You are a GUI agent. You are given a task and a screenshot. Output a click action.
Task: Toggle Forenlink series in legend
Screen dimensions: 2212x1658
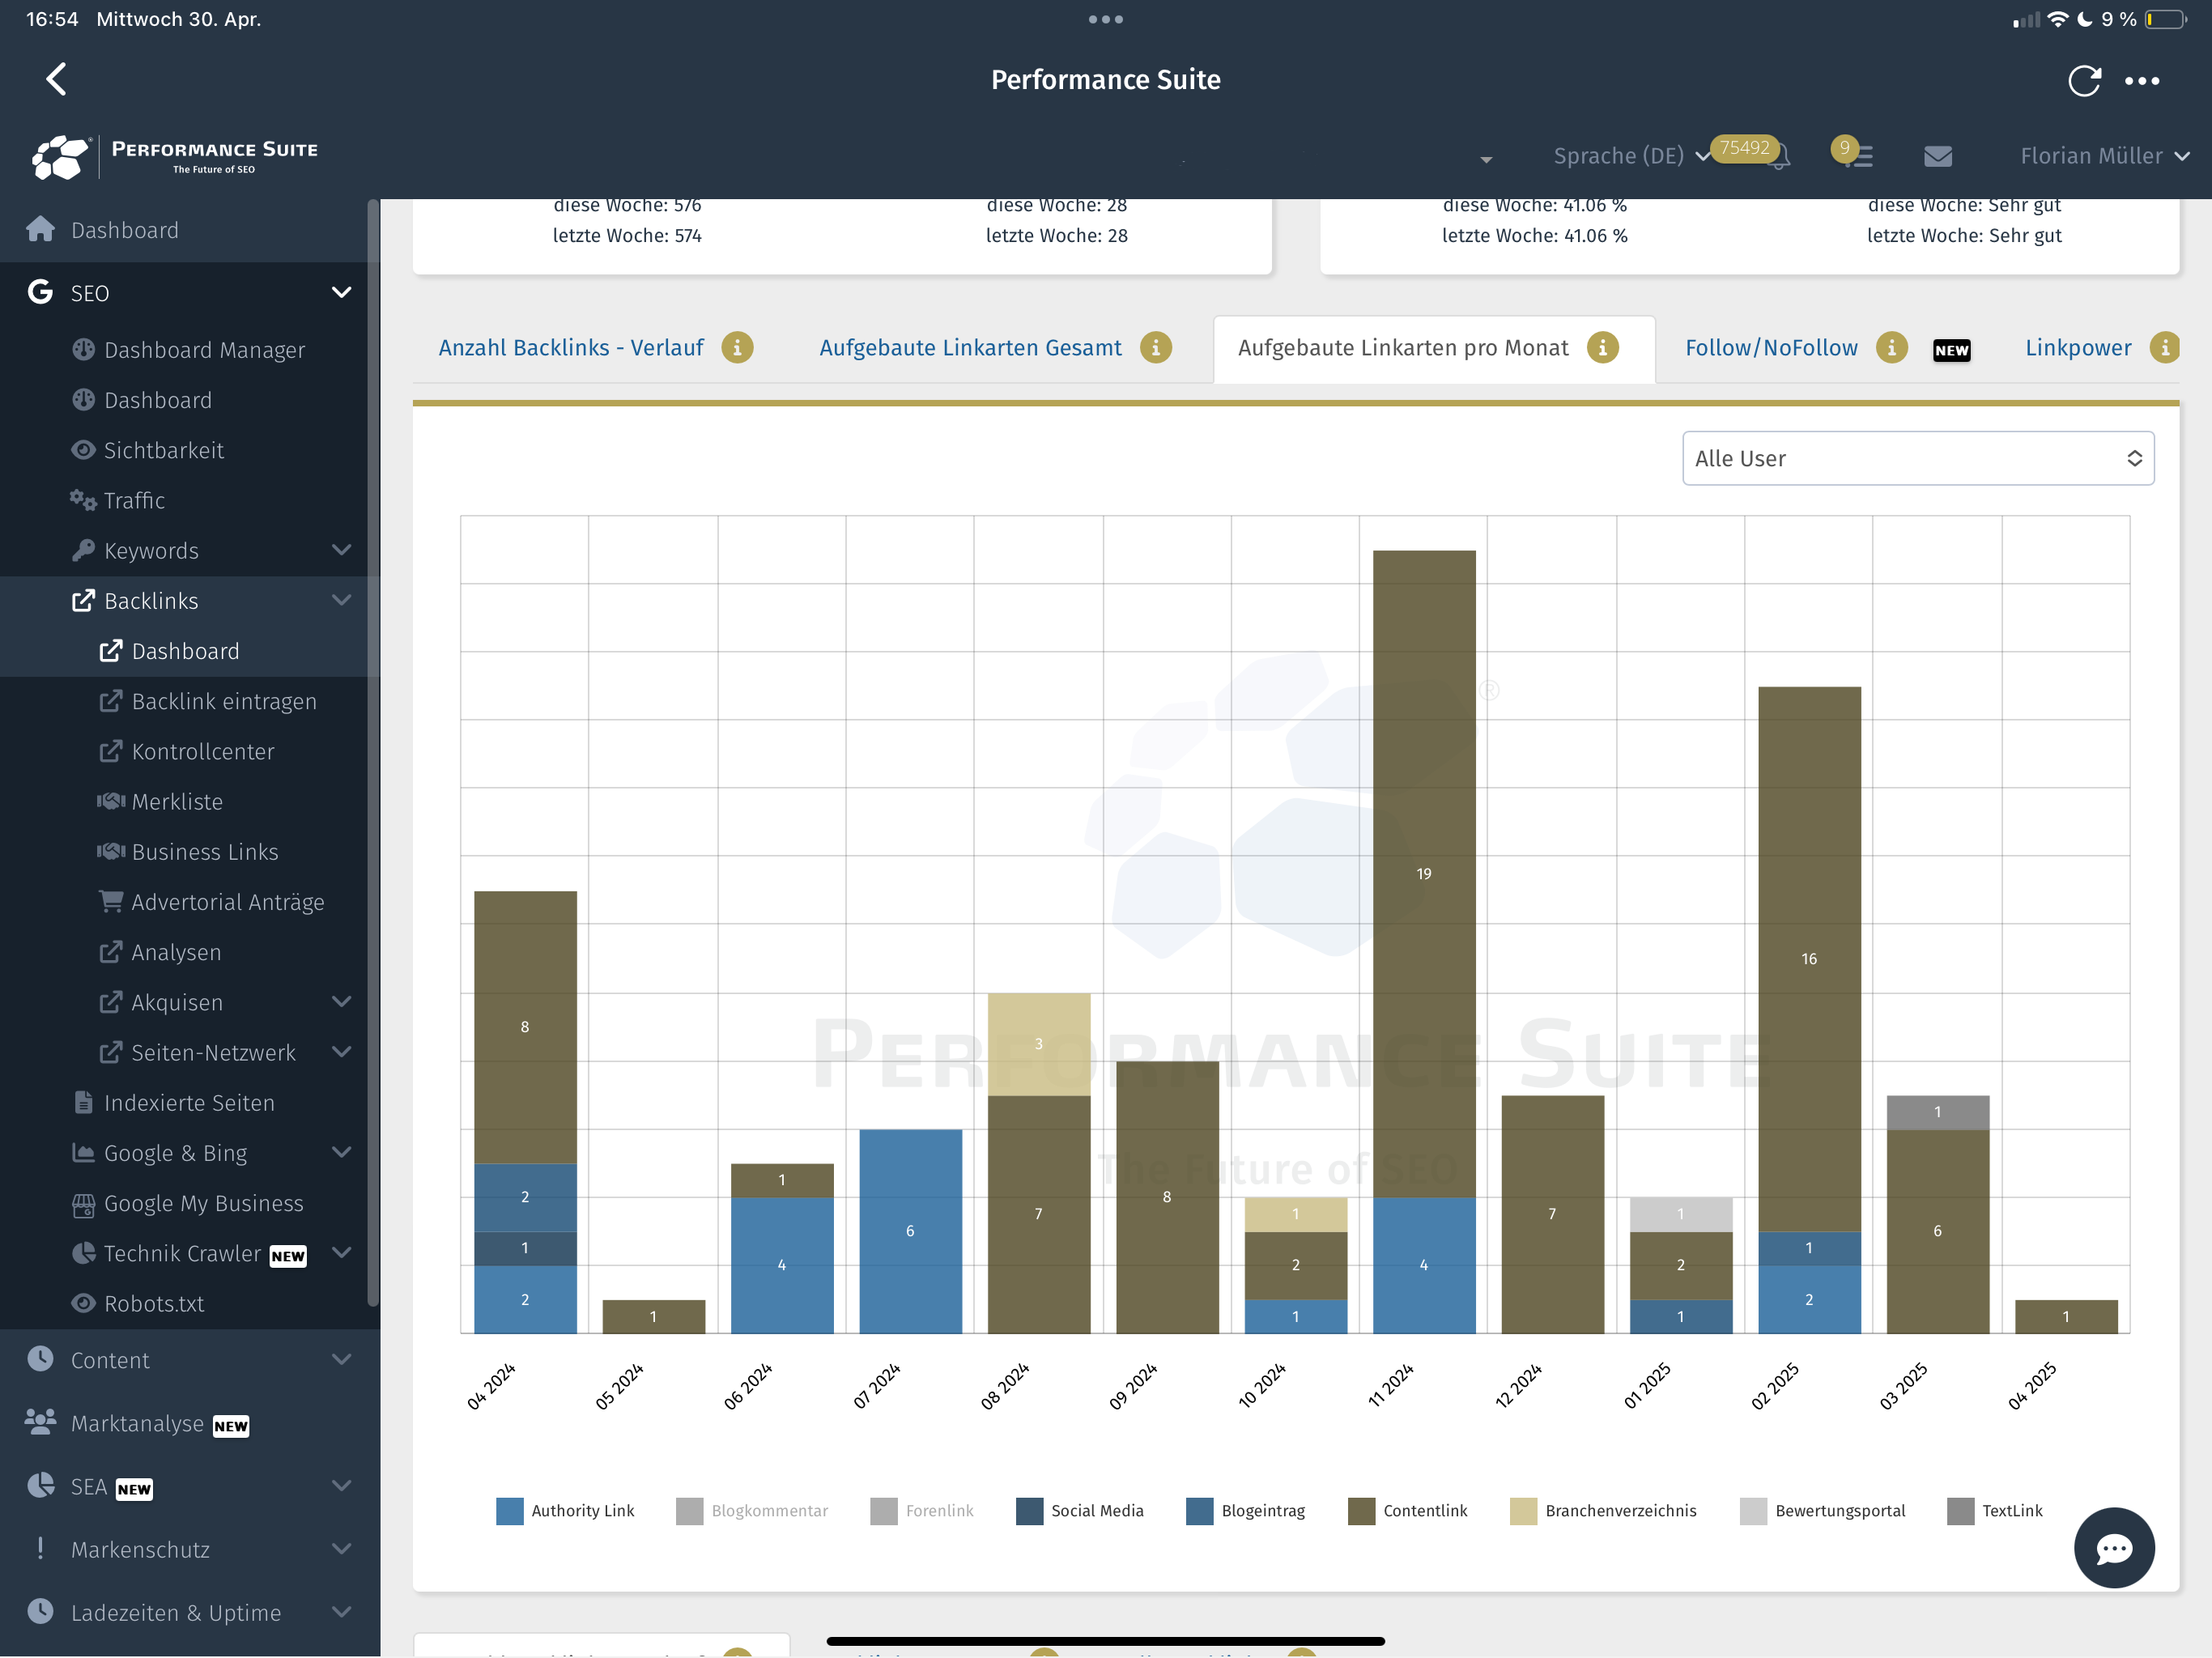(922, 1511)
